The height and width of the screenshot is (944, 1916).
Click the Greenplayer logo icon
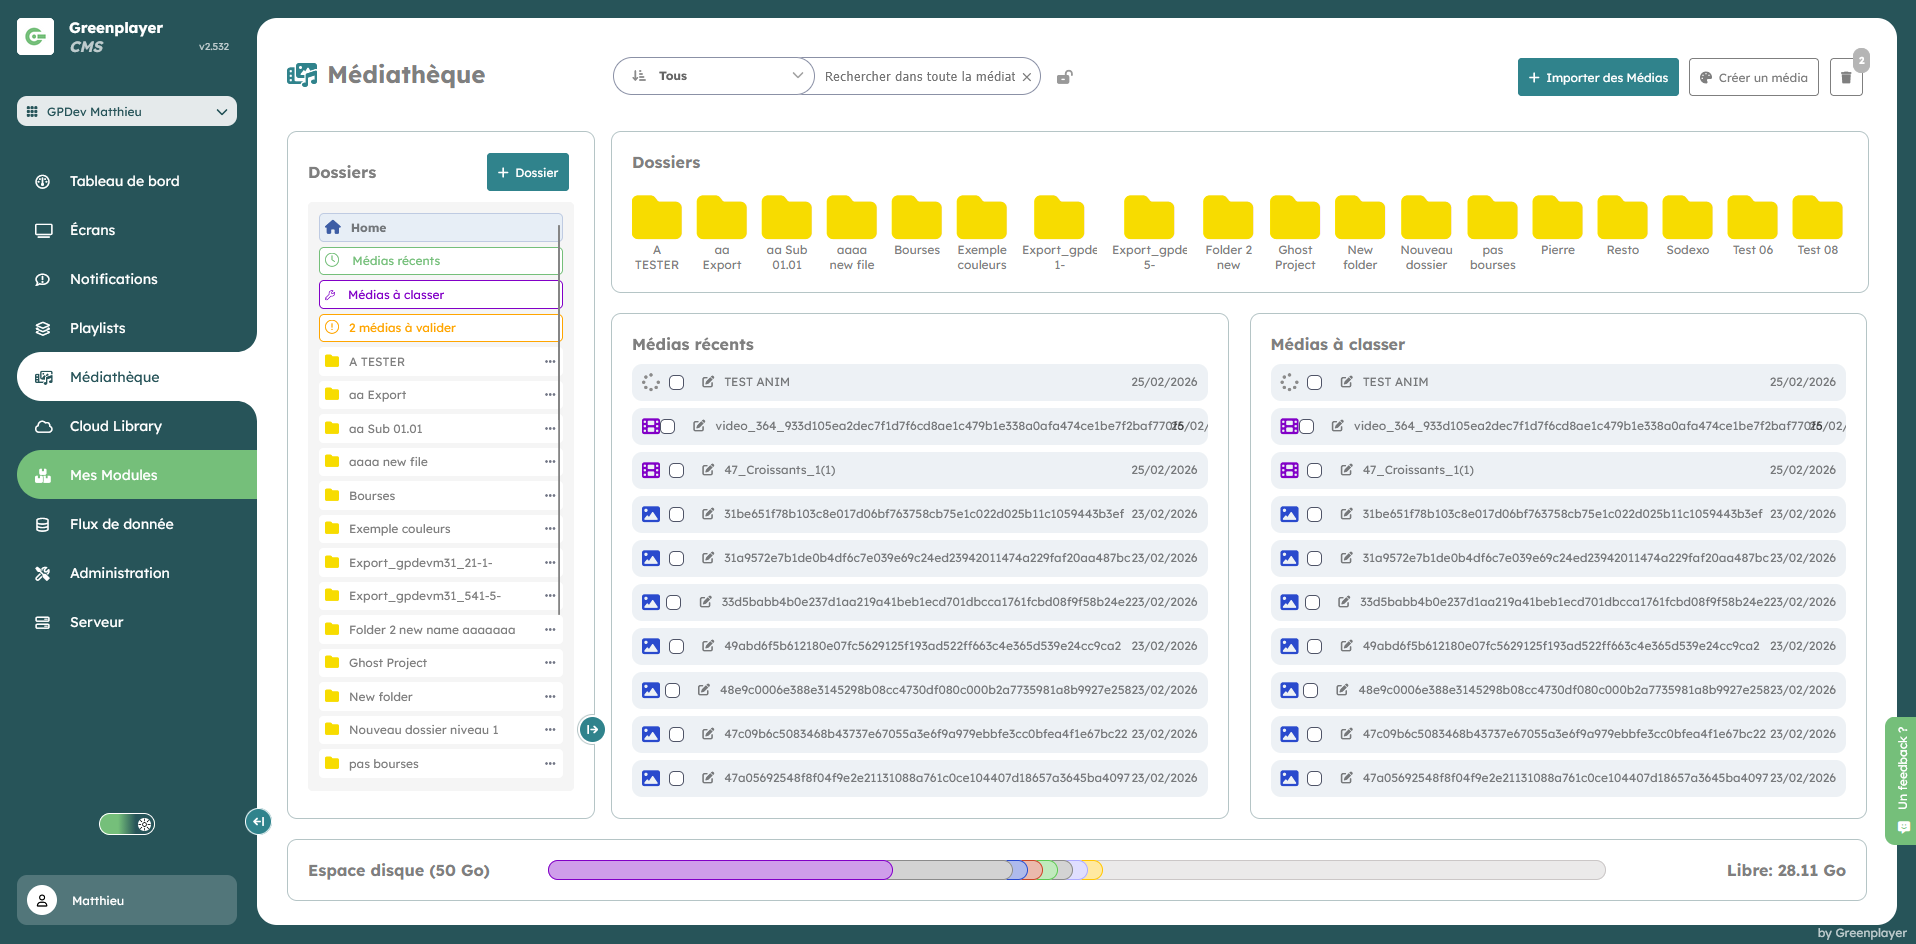[x=36, y=37]
